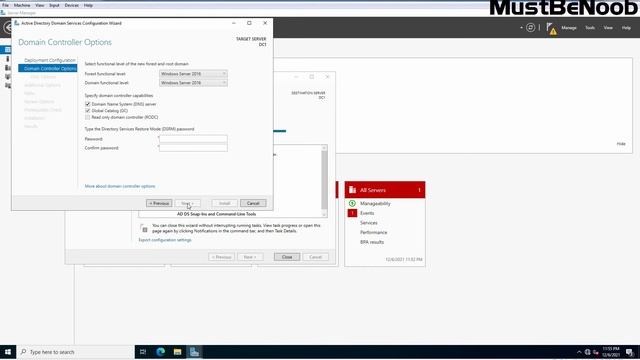This screenshot has width=640, height=360.
Task: Click the wizard title bar icon
Action: [17, 23]
